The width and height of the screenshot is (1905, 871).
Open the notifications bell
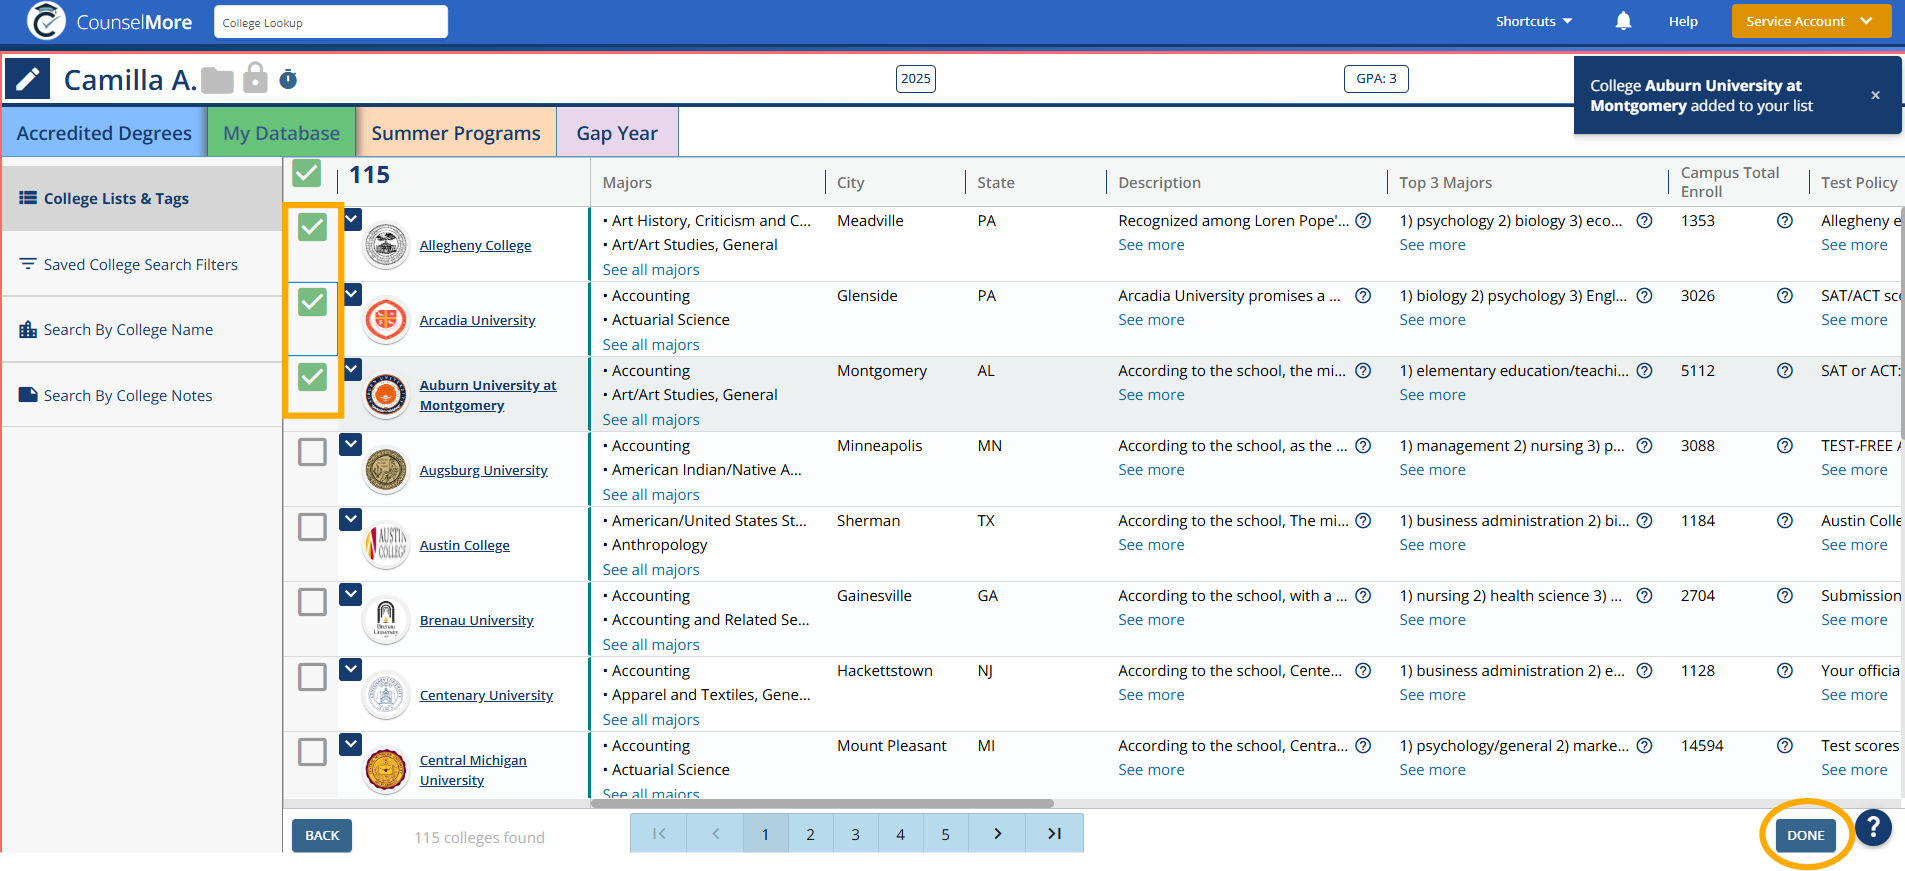1623,21
